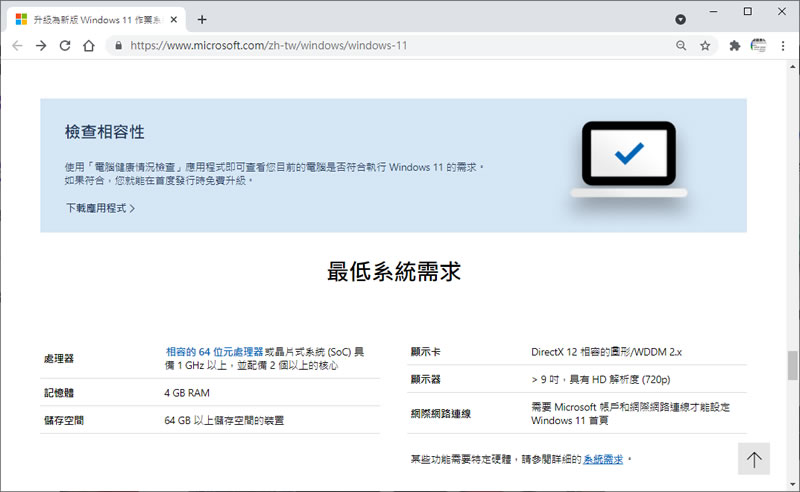Open the home page via house icon
This screenshot has height=492, width=800.
[89, 46]
